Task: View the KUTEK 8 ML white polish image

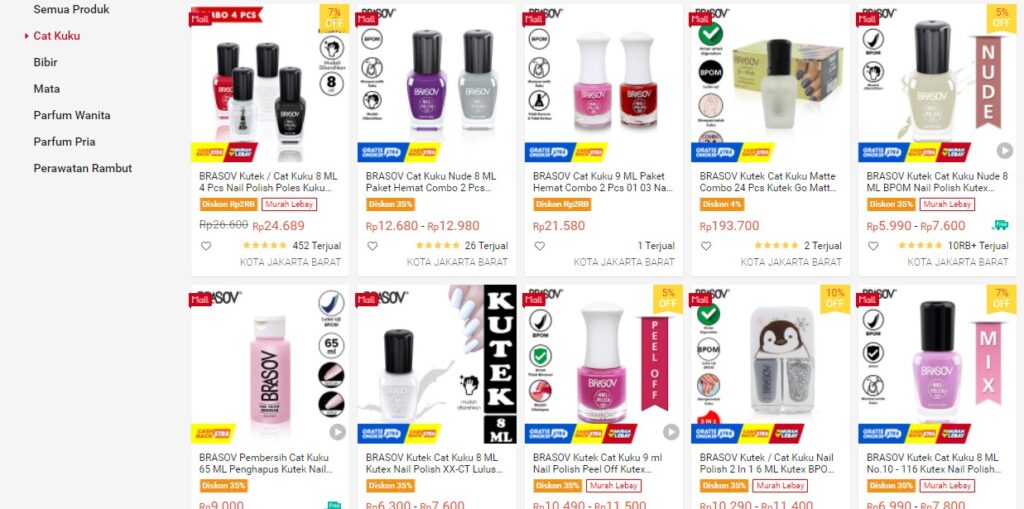Action: click(x=436, y=364)
